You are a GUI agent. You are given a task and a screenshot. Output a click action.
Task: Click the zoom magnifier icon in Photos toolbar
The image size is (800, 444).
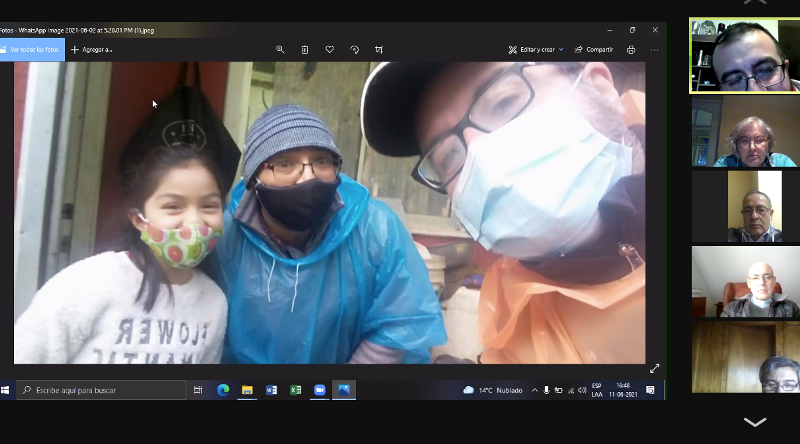coord(280,49)
